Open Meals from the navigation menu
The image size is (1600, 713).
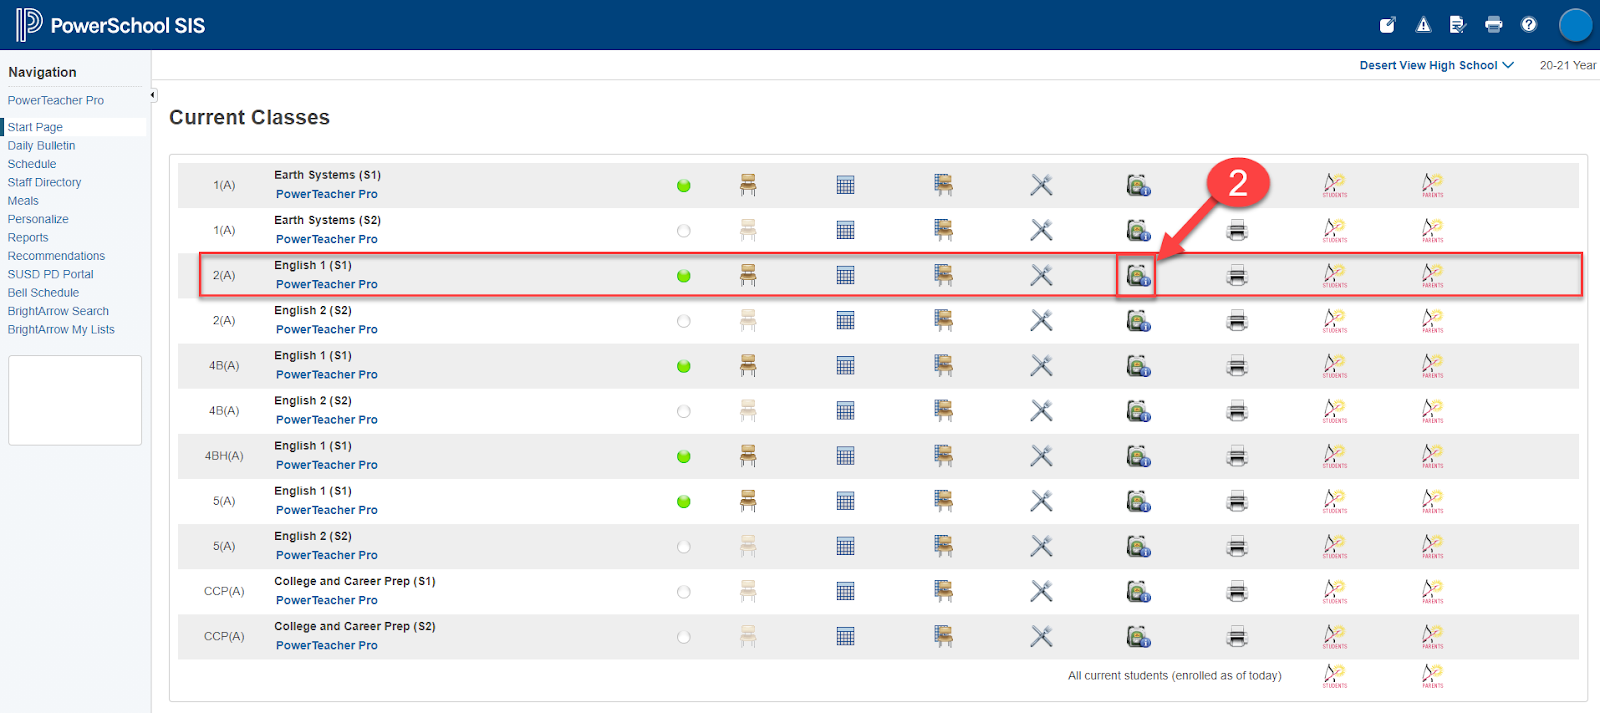(23, 201)
